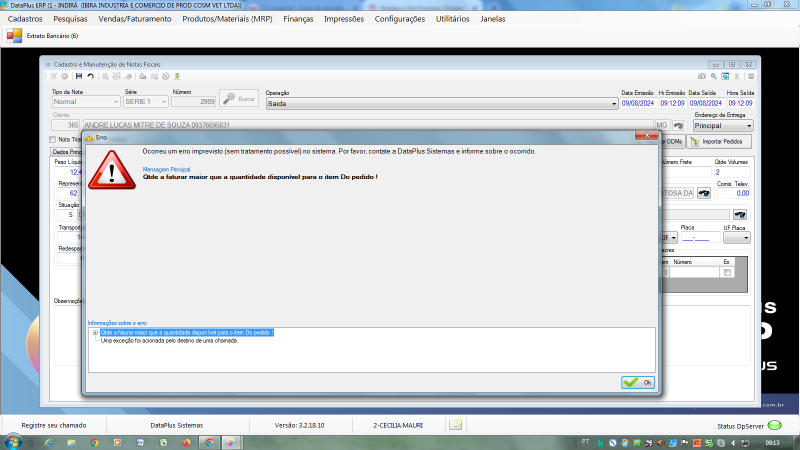
Task: Click the green download arrow toolbar icon
Action: coord(177,77)
